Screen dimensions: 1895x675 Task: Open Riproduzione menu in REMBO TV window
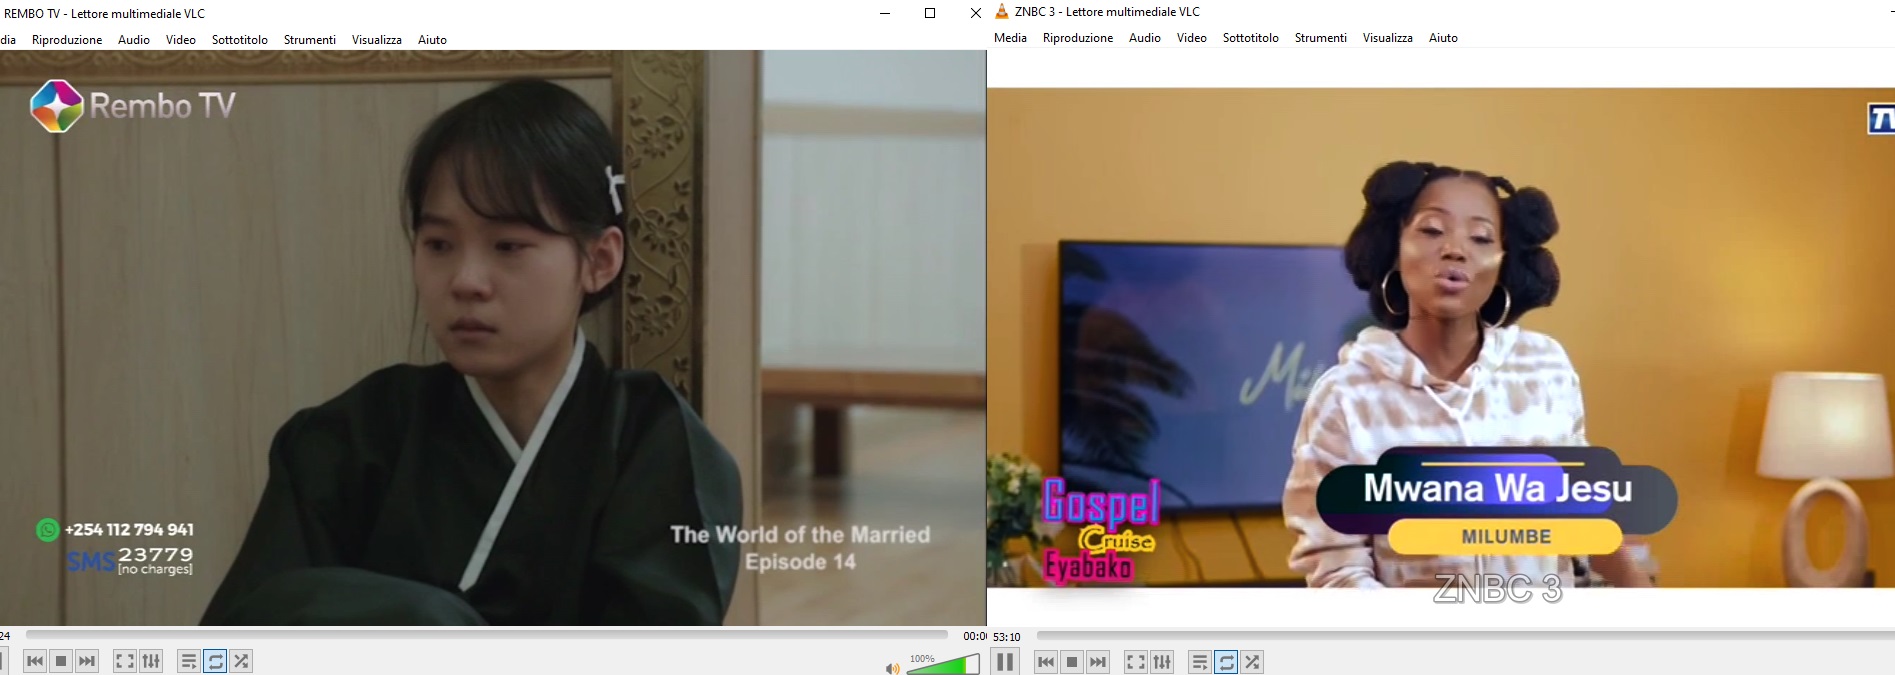(x=67, y=40)
